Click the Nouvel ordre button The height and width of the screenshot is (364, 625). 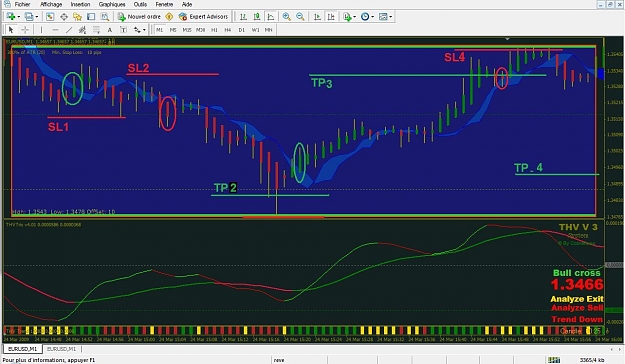pyautogui.click(x=139, y=17)
